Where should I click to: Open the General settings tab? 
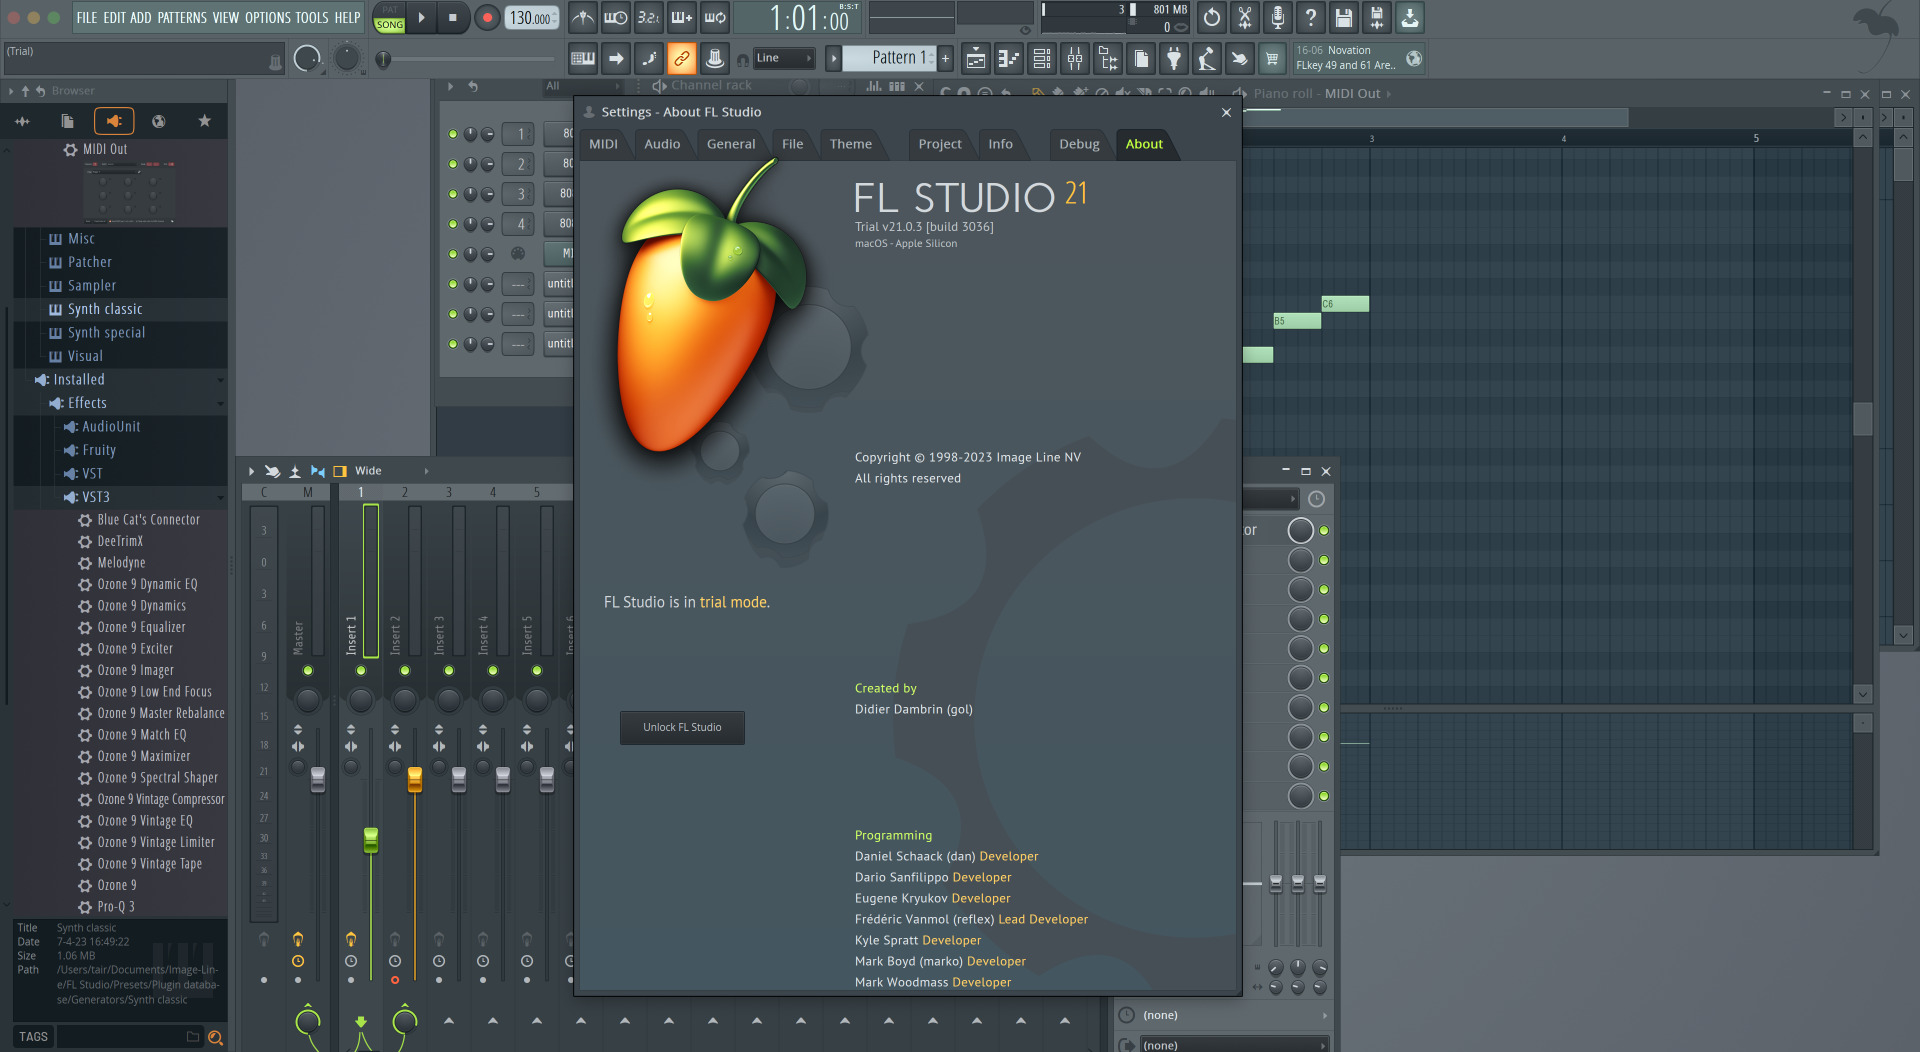[731, 144]
